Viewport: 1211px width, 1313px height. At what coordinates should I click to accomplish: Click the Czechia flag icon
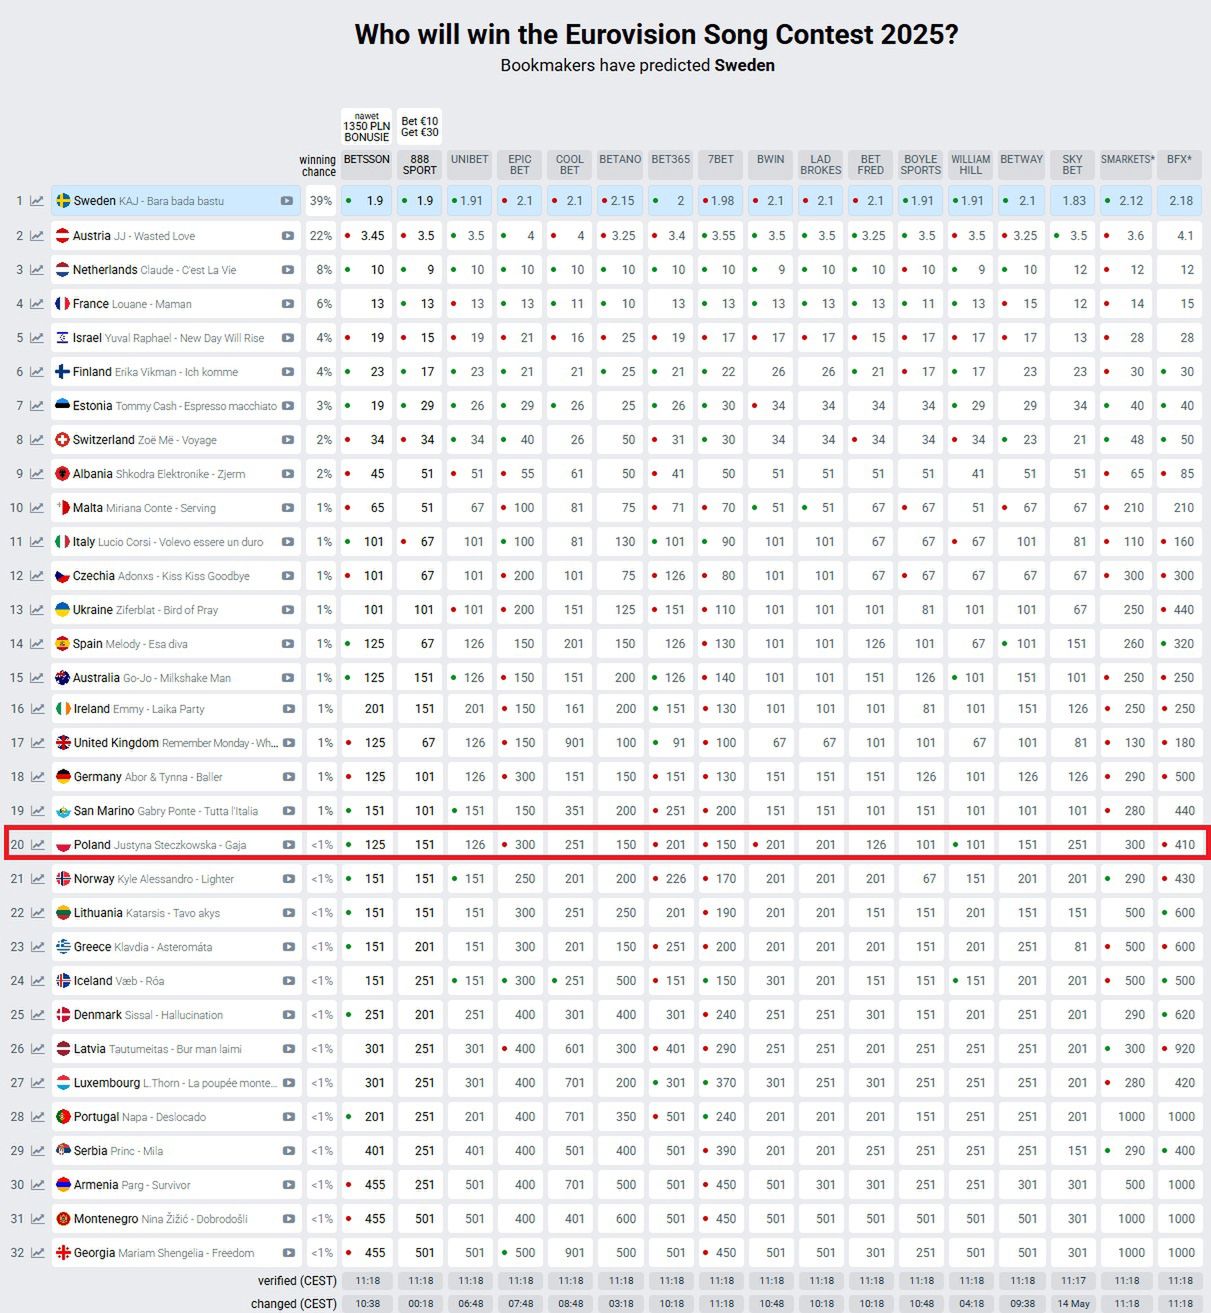pyautogui.click(x=62, y=576)
